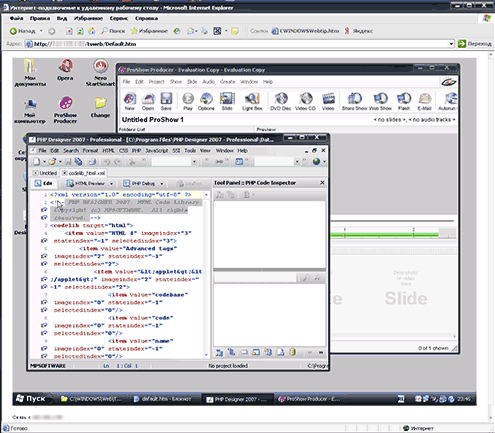The height and width of the screenshot is (433, 495).
Task: Click first icon in Code Inspector bottom toolbar
Action: click(x=219, y=352)
